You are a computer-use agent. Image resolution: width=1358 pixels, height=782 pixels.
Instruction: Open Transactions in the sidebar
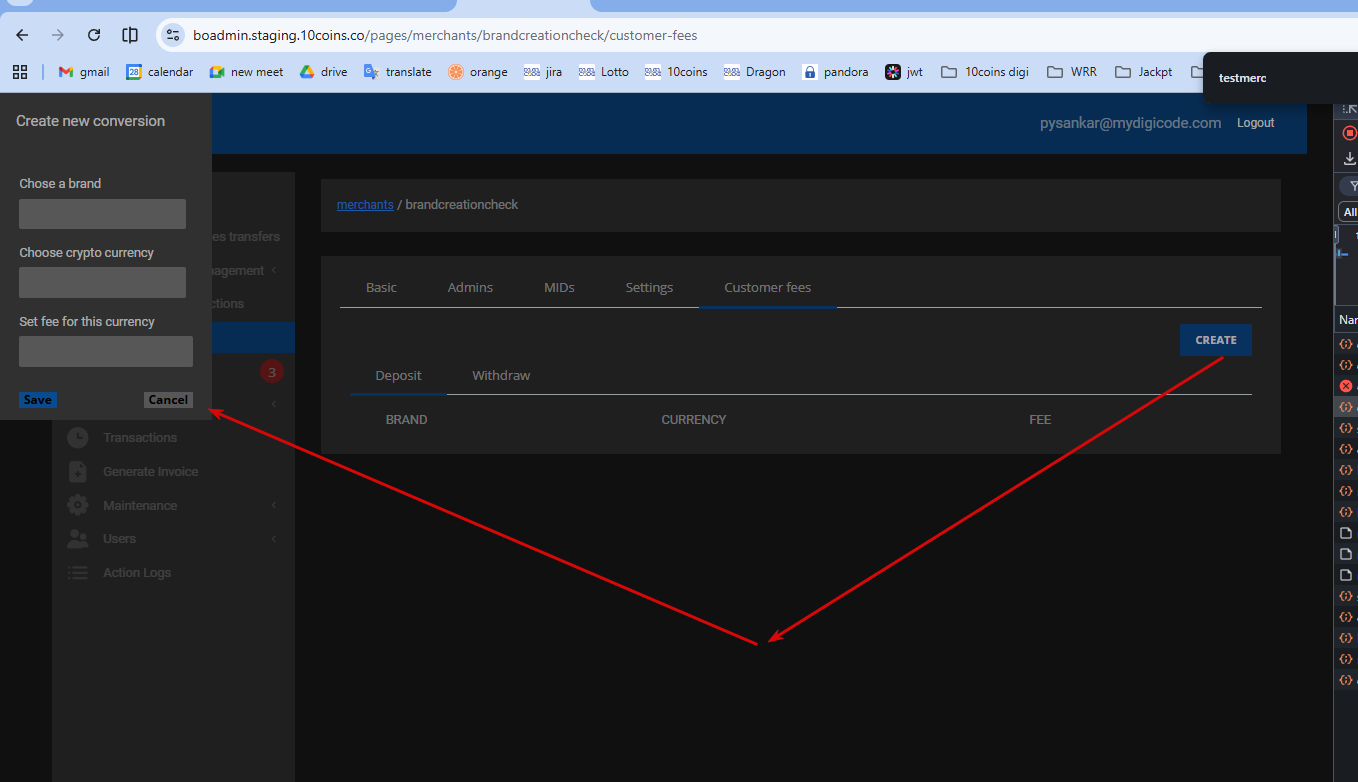(140, 437)
